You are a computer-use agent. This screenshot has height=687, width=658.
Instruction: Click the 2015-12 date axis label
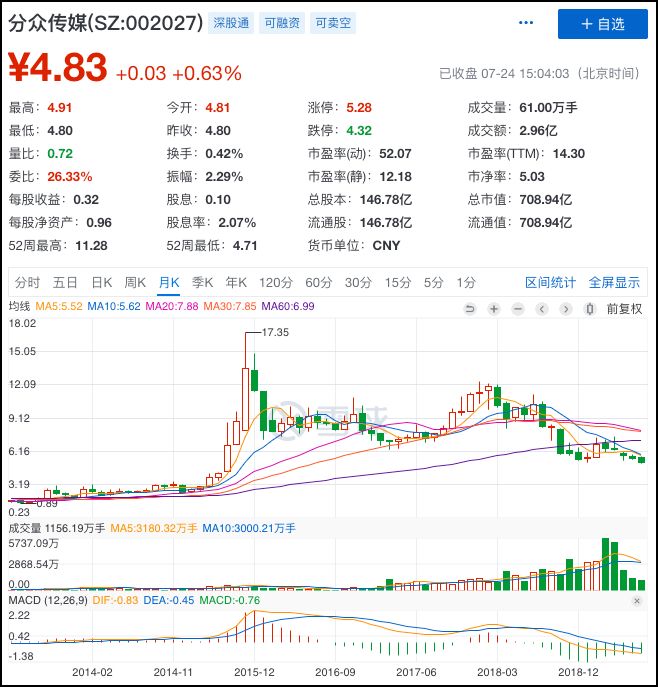click(254, 672)
